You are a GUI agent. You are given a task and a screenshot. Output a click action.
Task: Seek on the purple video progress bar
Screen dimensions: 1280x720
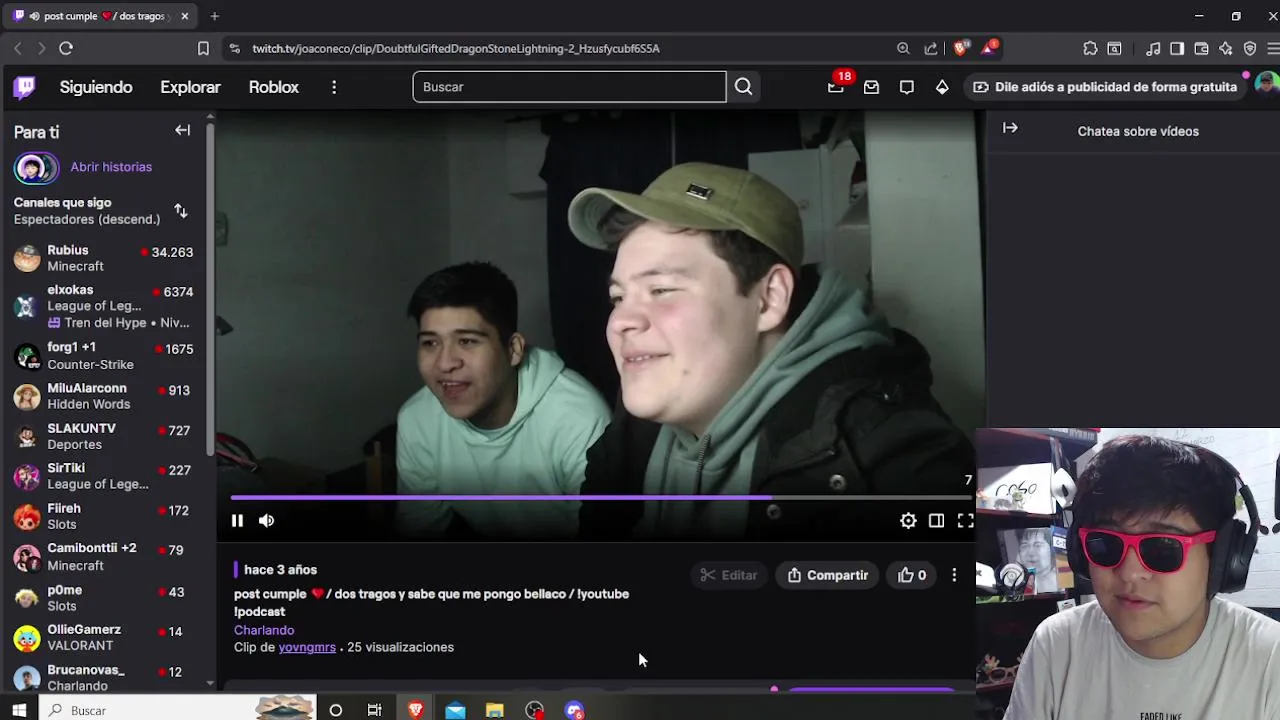(601, 497)
